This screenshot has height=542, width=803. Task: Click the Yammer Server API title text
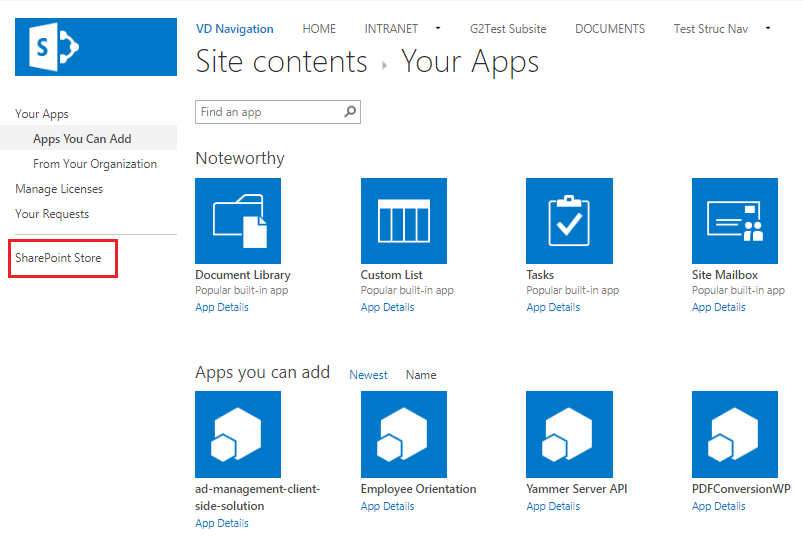pos(577,489)
